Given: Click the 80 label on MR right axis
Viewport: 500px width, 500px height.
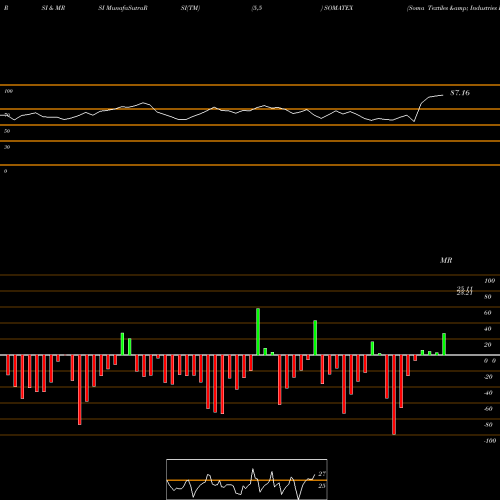Looking at the screenshot, I should click(488, 297).
